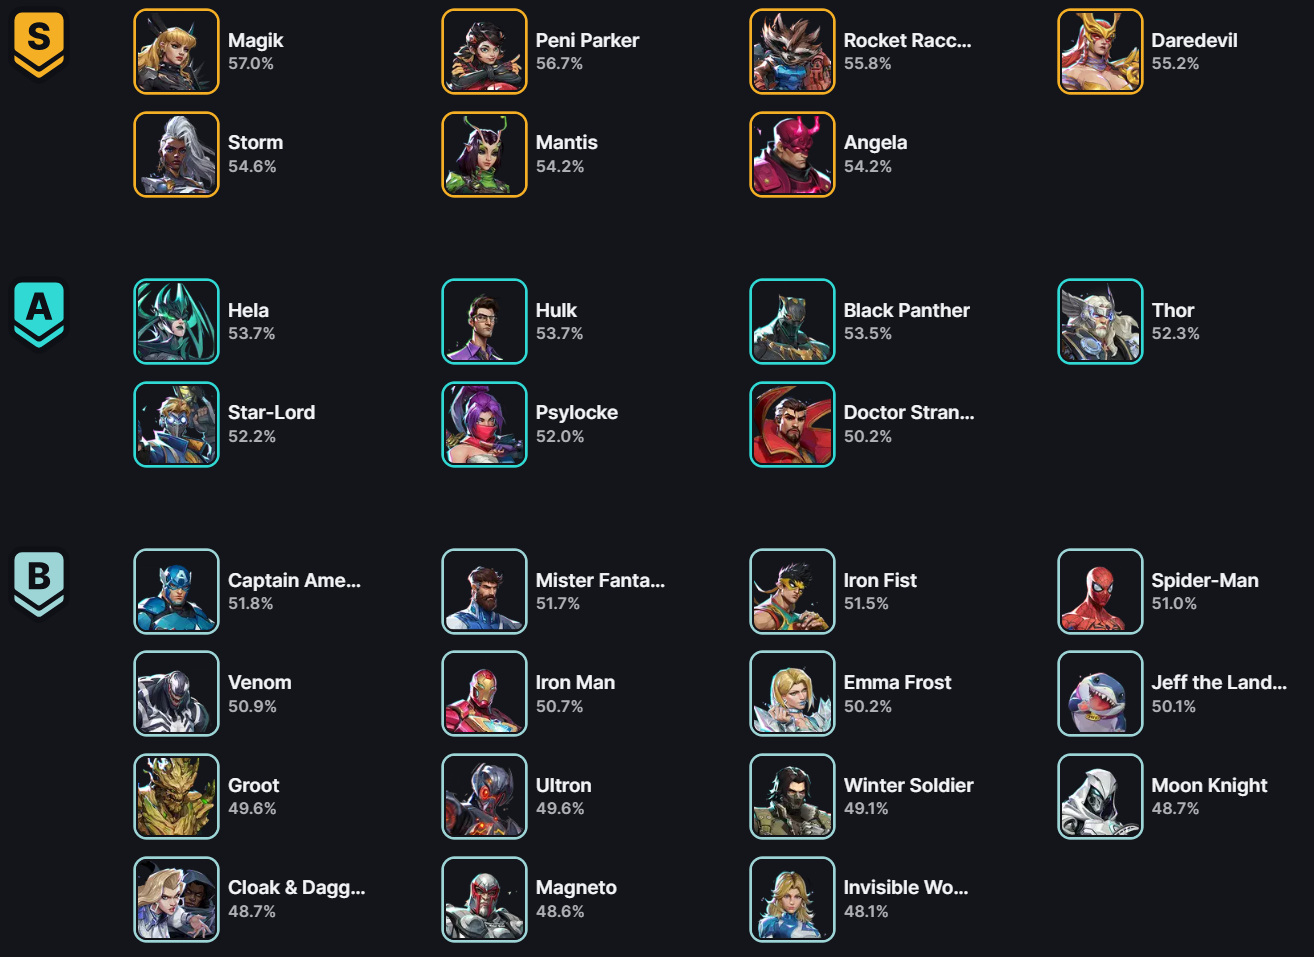This screenshot has height=957, width=1314.
Task: Select the Venom portrait icon
Action: point(176,693)
